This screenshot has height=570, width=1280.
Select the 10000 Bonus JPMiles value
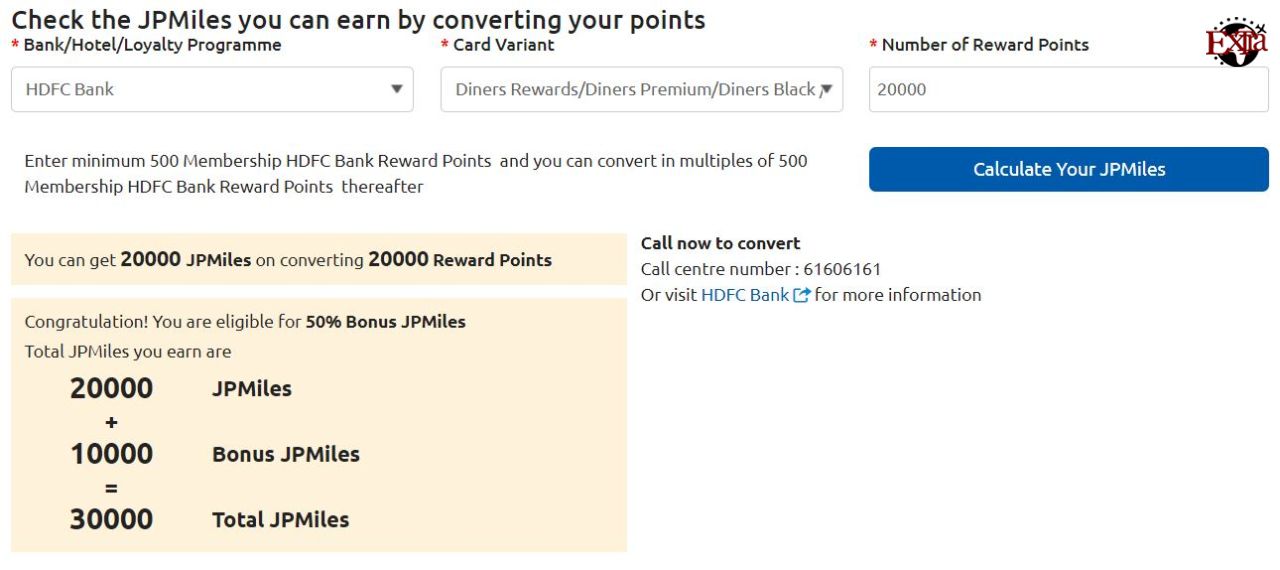111,454
